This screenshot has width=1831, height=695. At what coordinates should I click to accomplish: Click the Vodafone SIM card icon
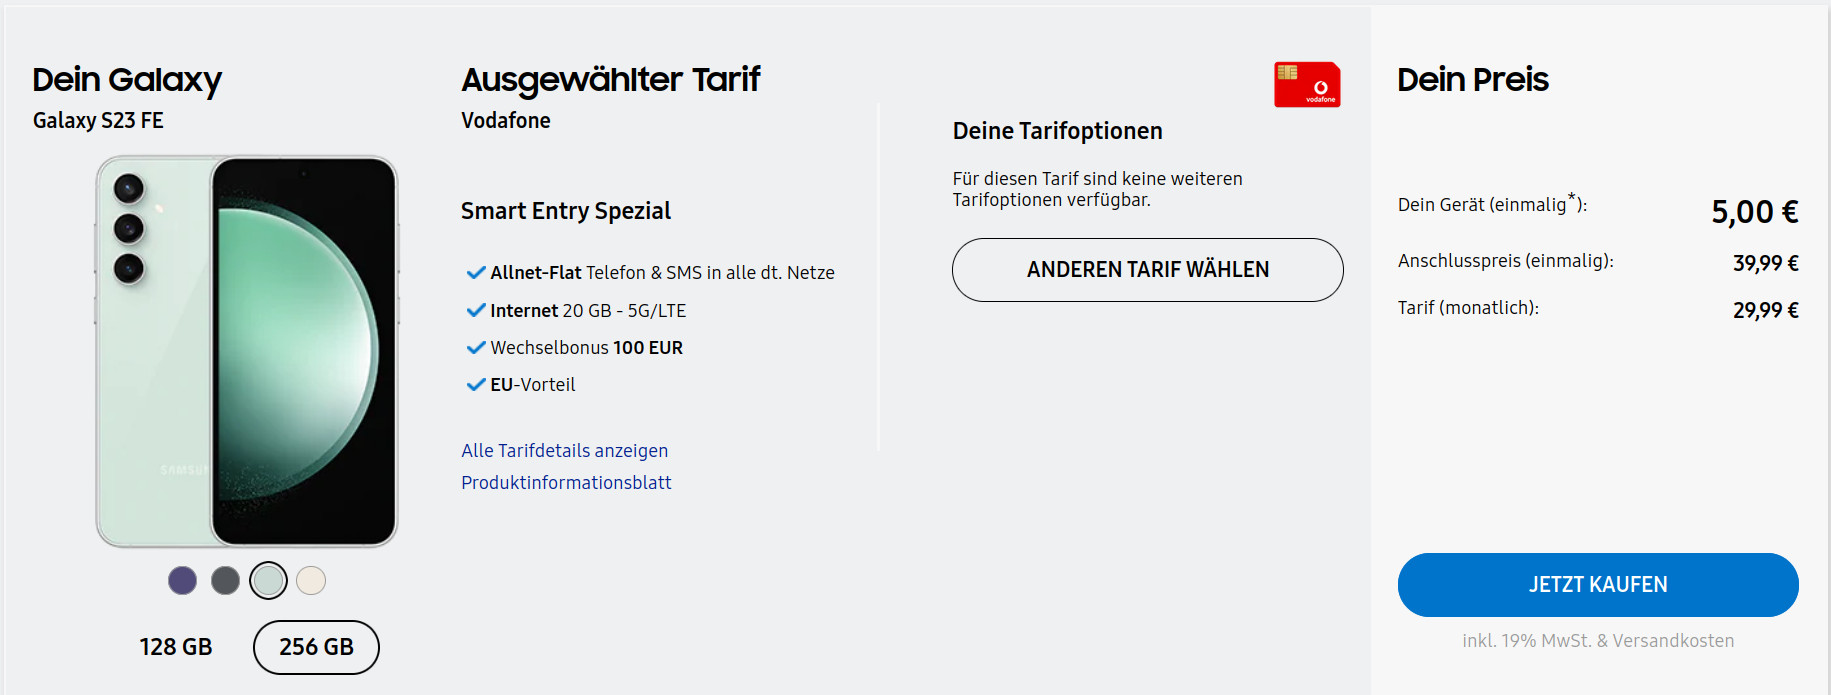tap(1307, 85)
